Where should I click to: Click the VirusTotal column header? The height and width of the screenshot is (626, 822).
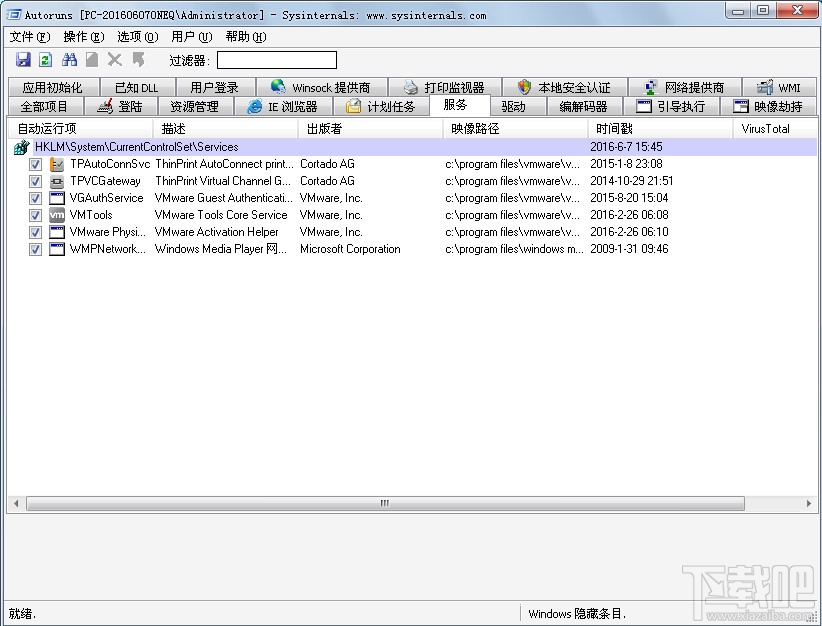pos(775,128)
